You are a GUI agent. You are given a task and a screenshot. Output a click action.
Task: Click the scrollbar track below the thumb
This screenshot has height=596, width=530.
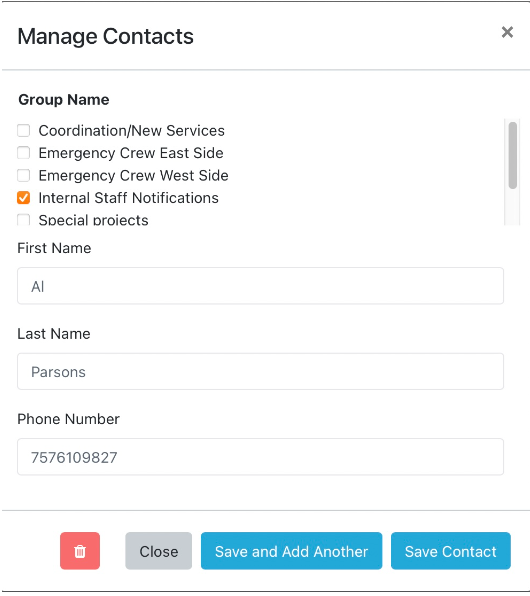pos(513,208)
